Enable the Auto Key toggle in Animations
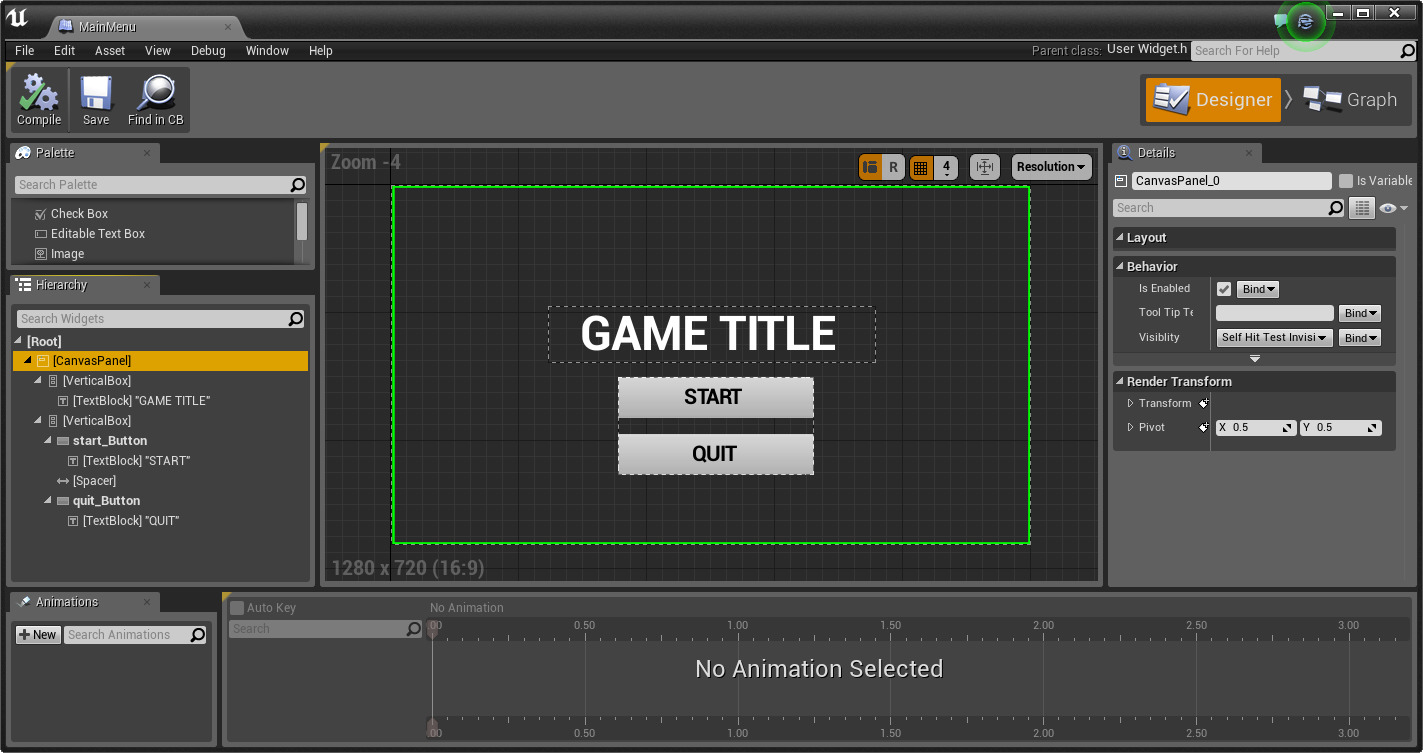 (237, 607)
